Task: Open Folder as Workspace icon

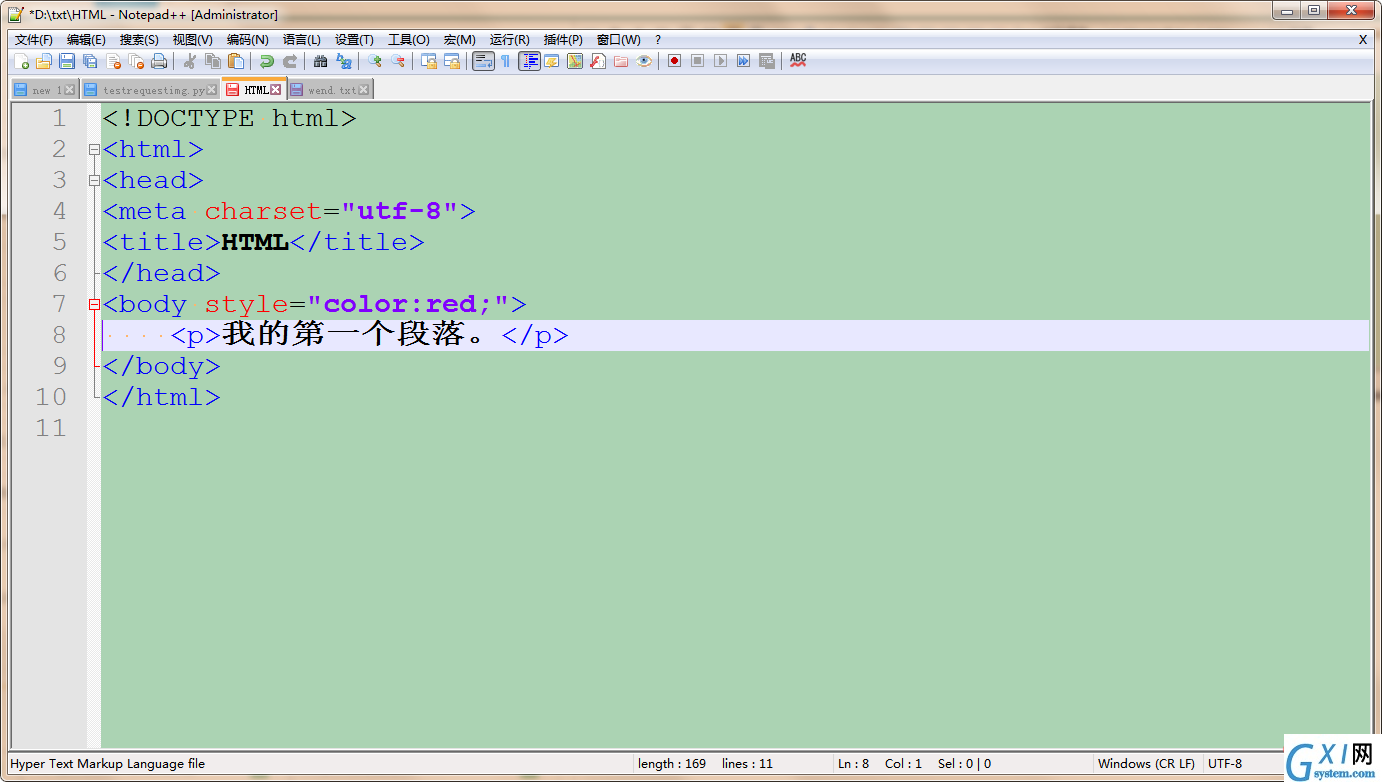Action: (621, 61)
